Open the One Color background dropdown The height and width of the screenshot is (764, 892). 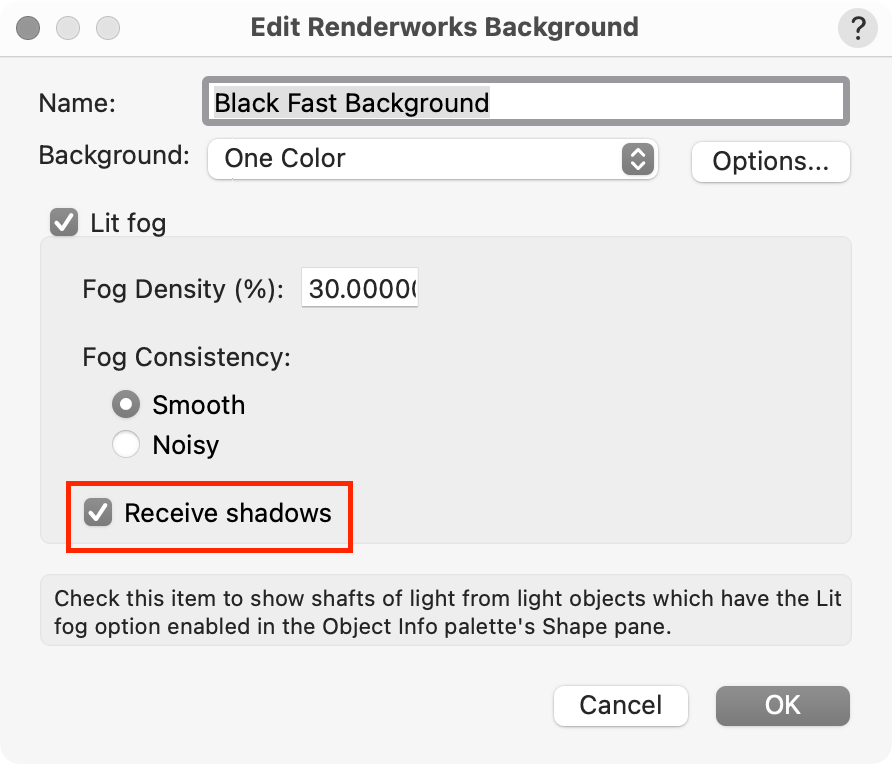(432, 158)
